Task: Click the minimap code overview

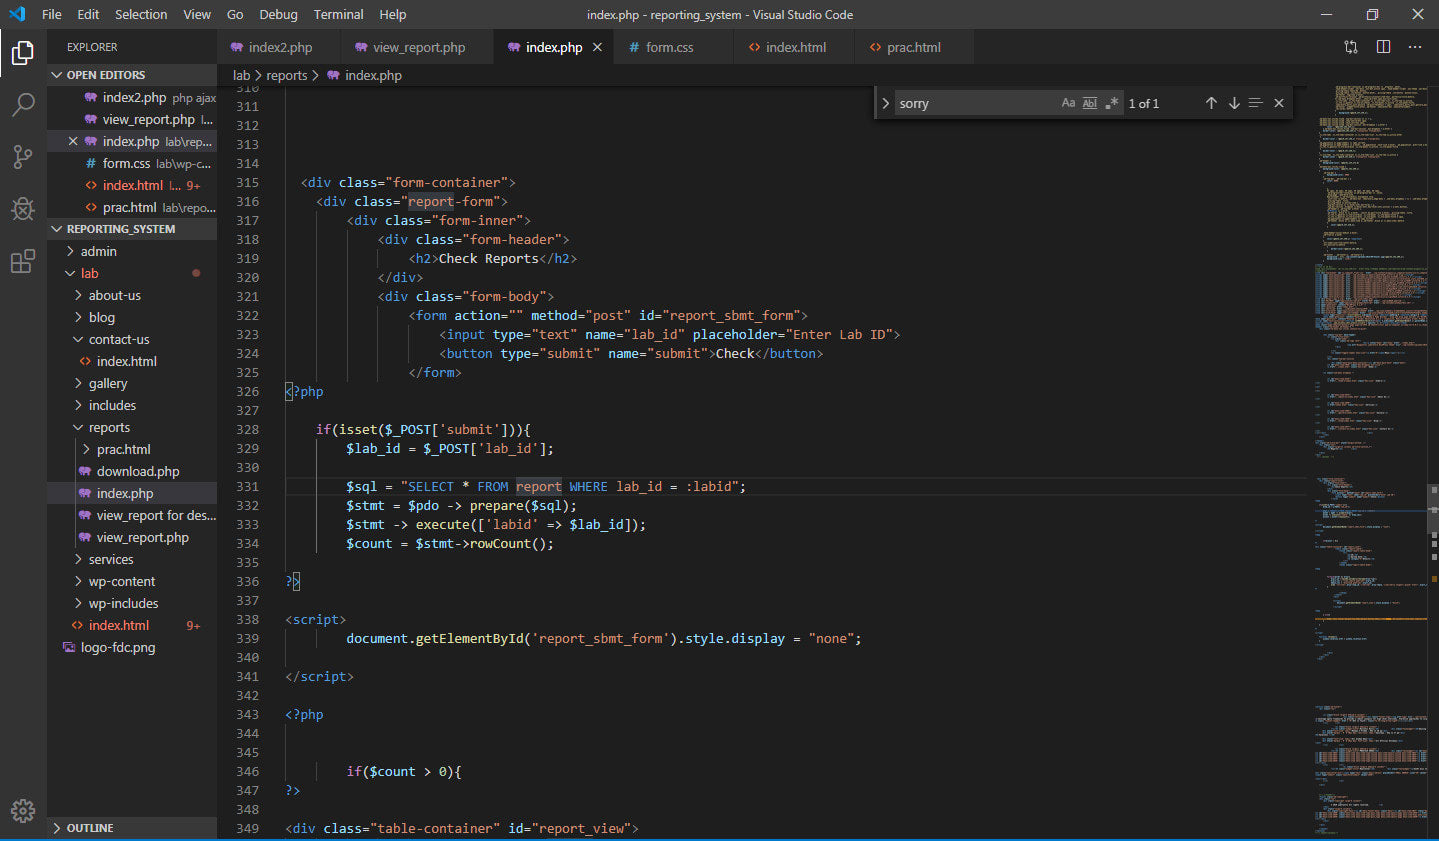Action: point(1372,400)
